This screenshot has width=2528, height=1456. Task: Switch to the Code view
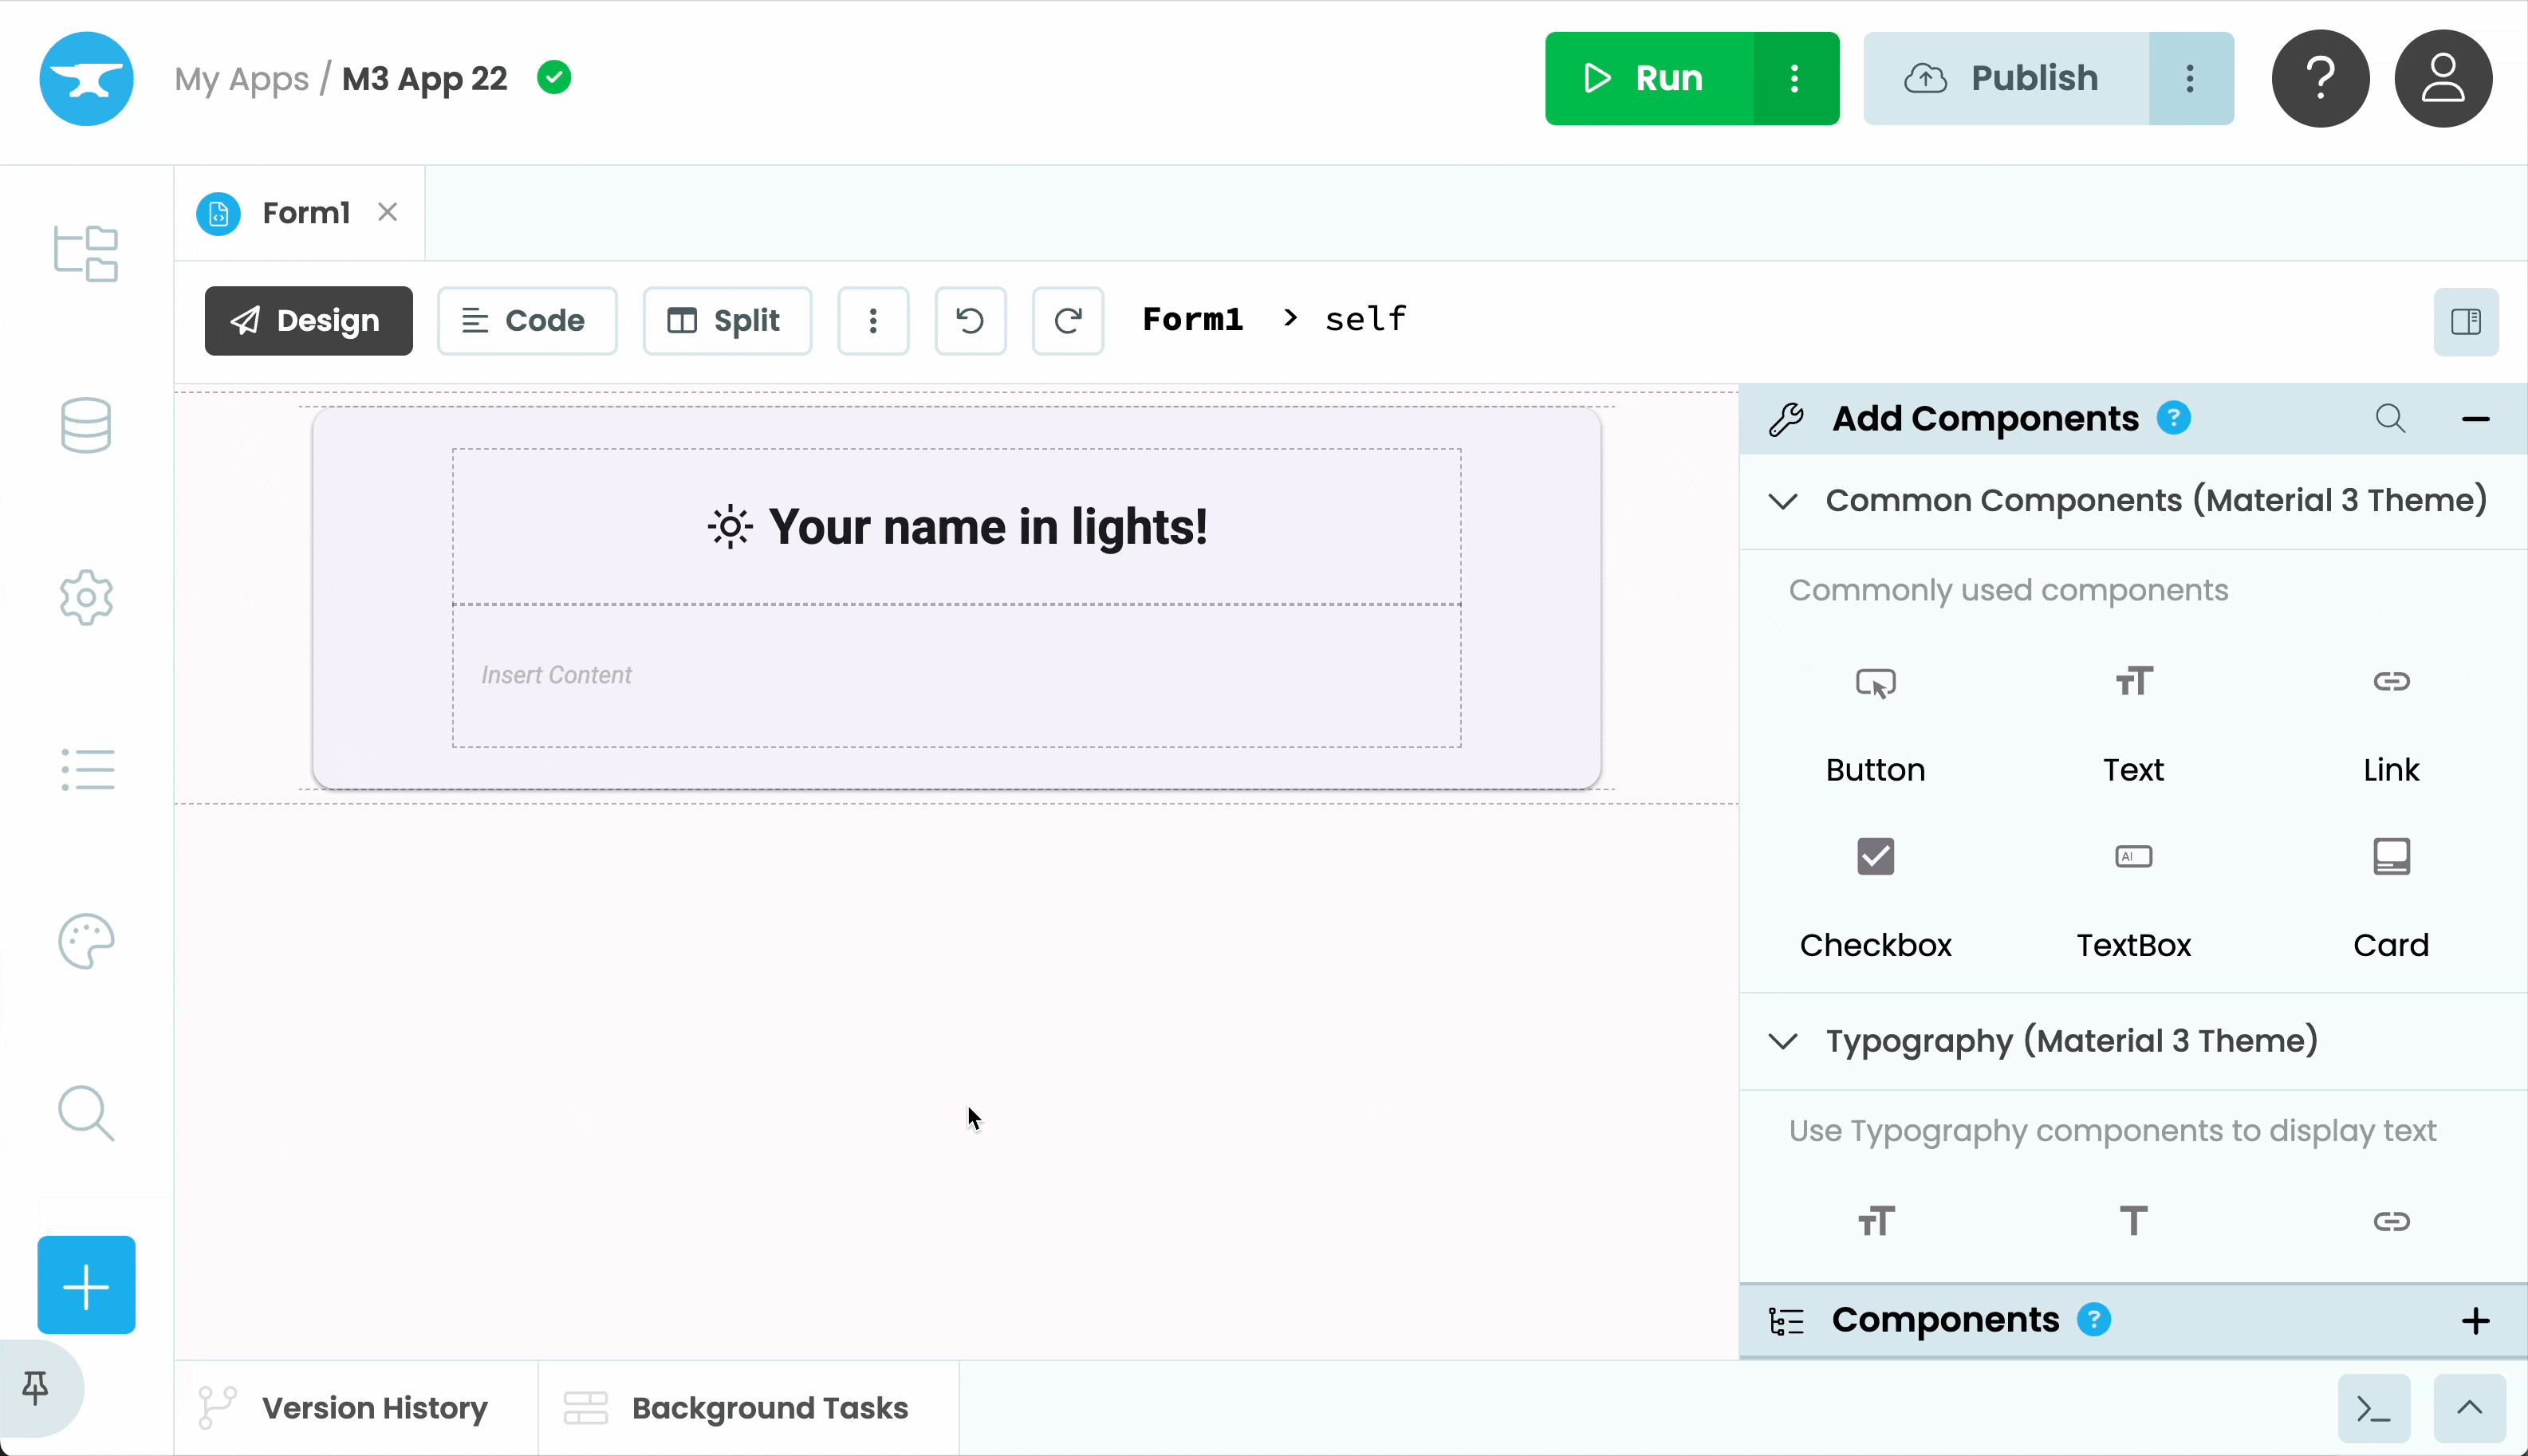click(527, 320)
